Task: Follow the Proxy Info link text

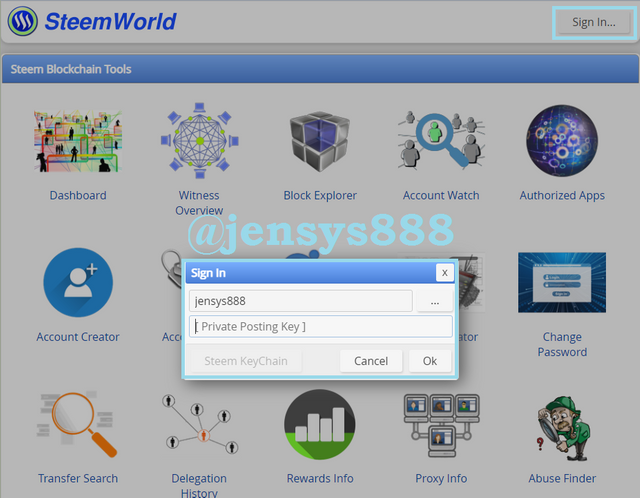Action: [441, 478]
